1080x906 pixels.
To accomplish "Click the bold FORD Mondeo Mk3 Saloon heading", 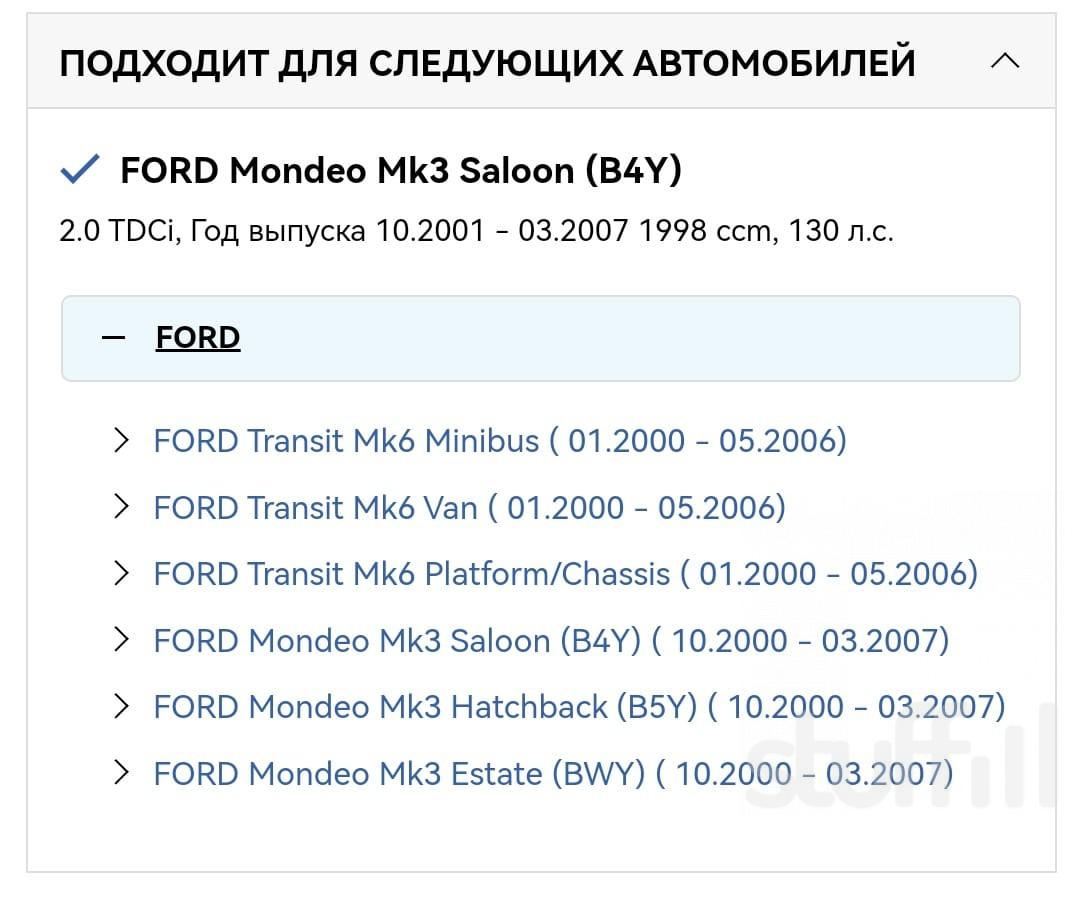I will pos(400,170).
